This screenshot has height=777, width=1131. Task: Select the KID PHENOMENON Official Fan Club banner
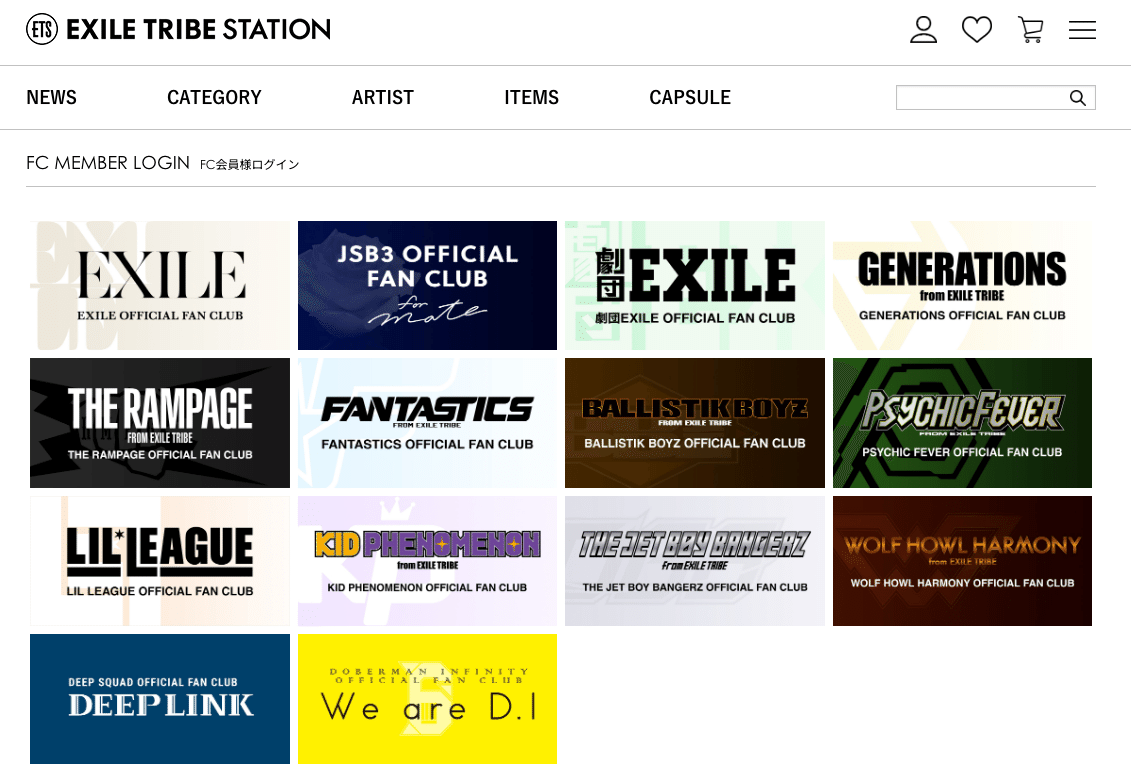tap(427, 561)
